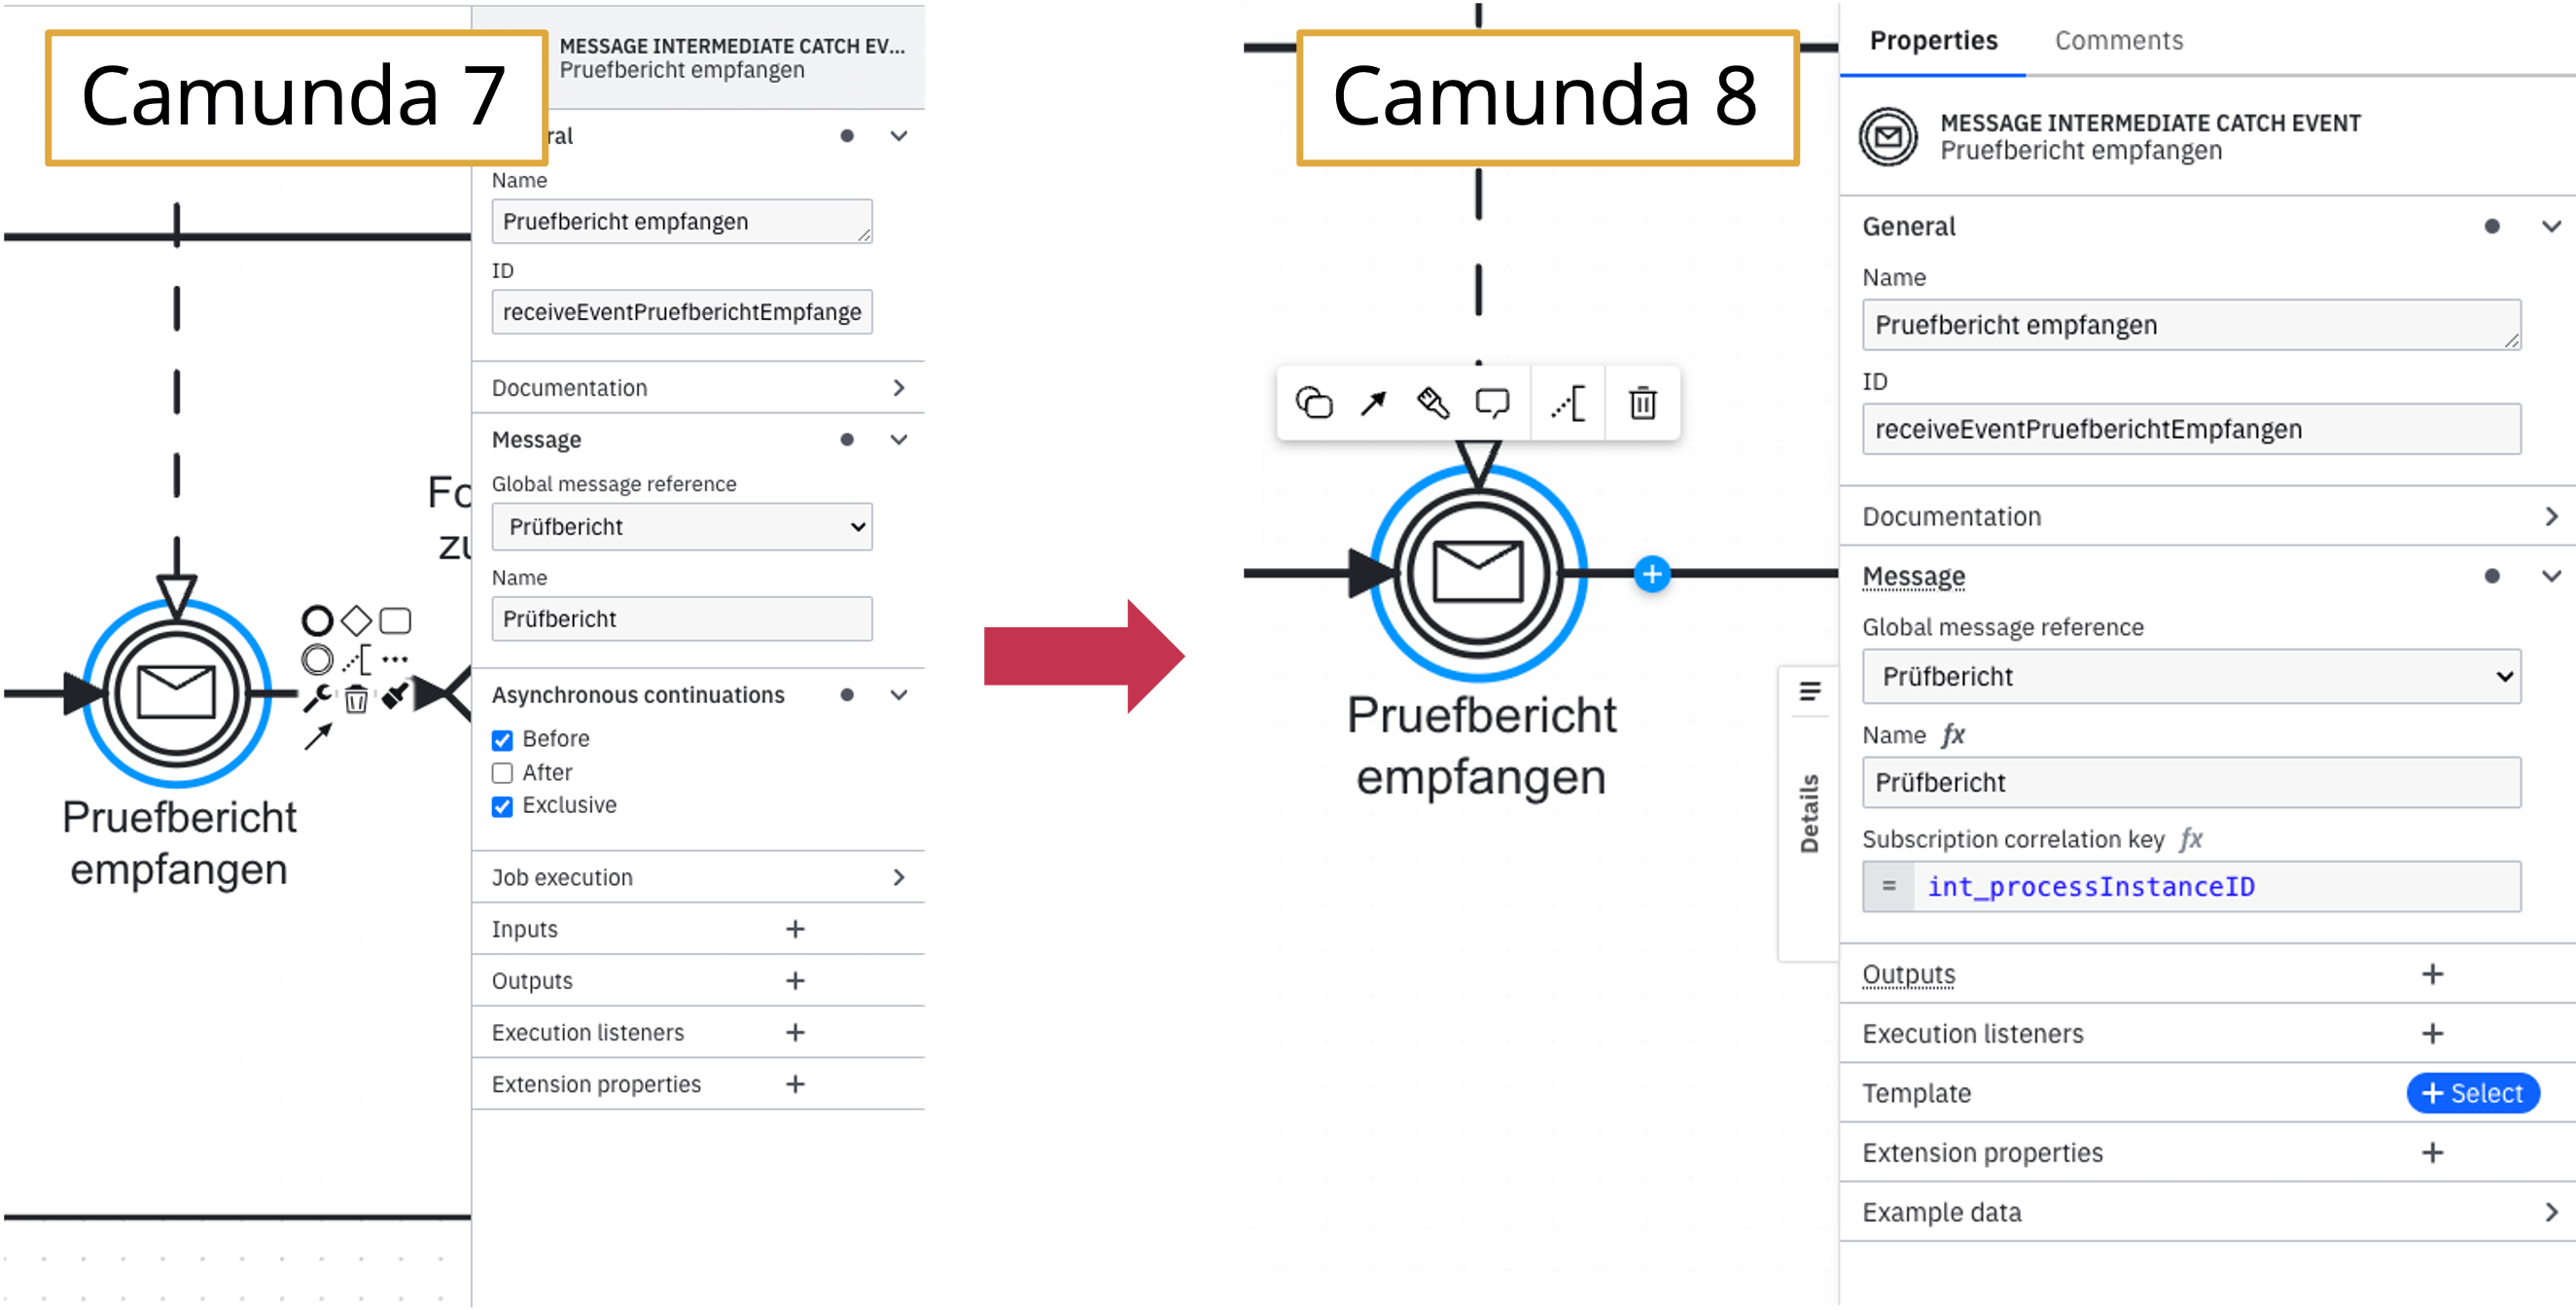Append gateway diamond in Camunda 7 context pad

(x=356, y=621)
